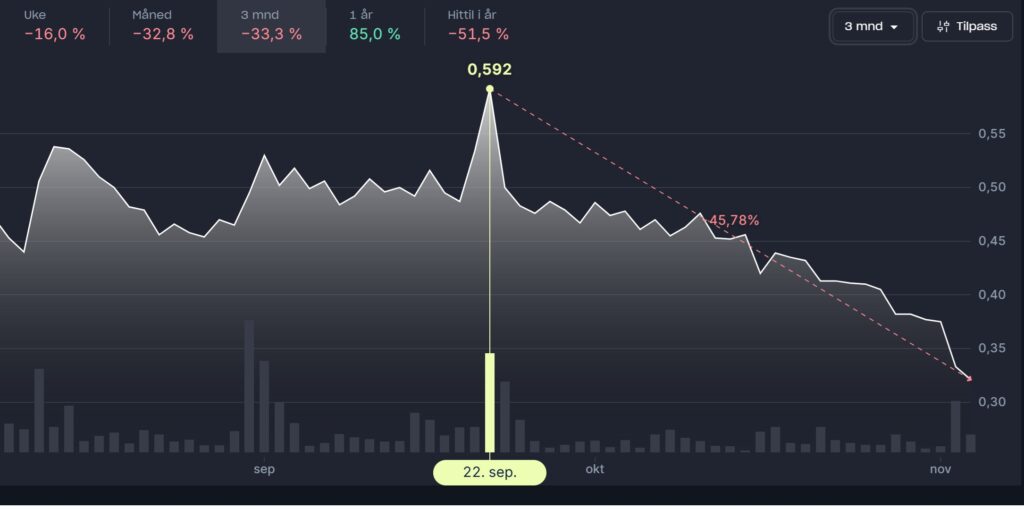Click the sep label on the time axis
The height and width of the screenshot is (510, 1024).
264,469
